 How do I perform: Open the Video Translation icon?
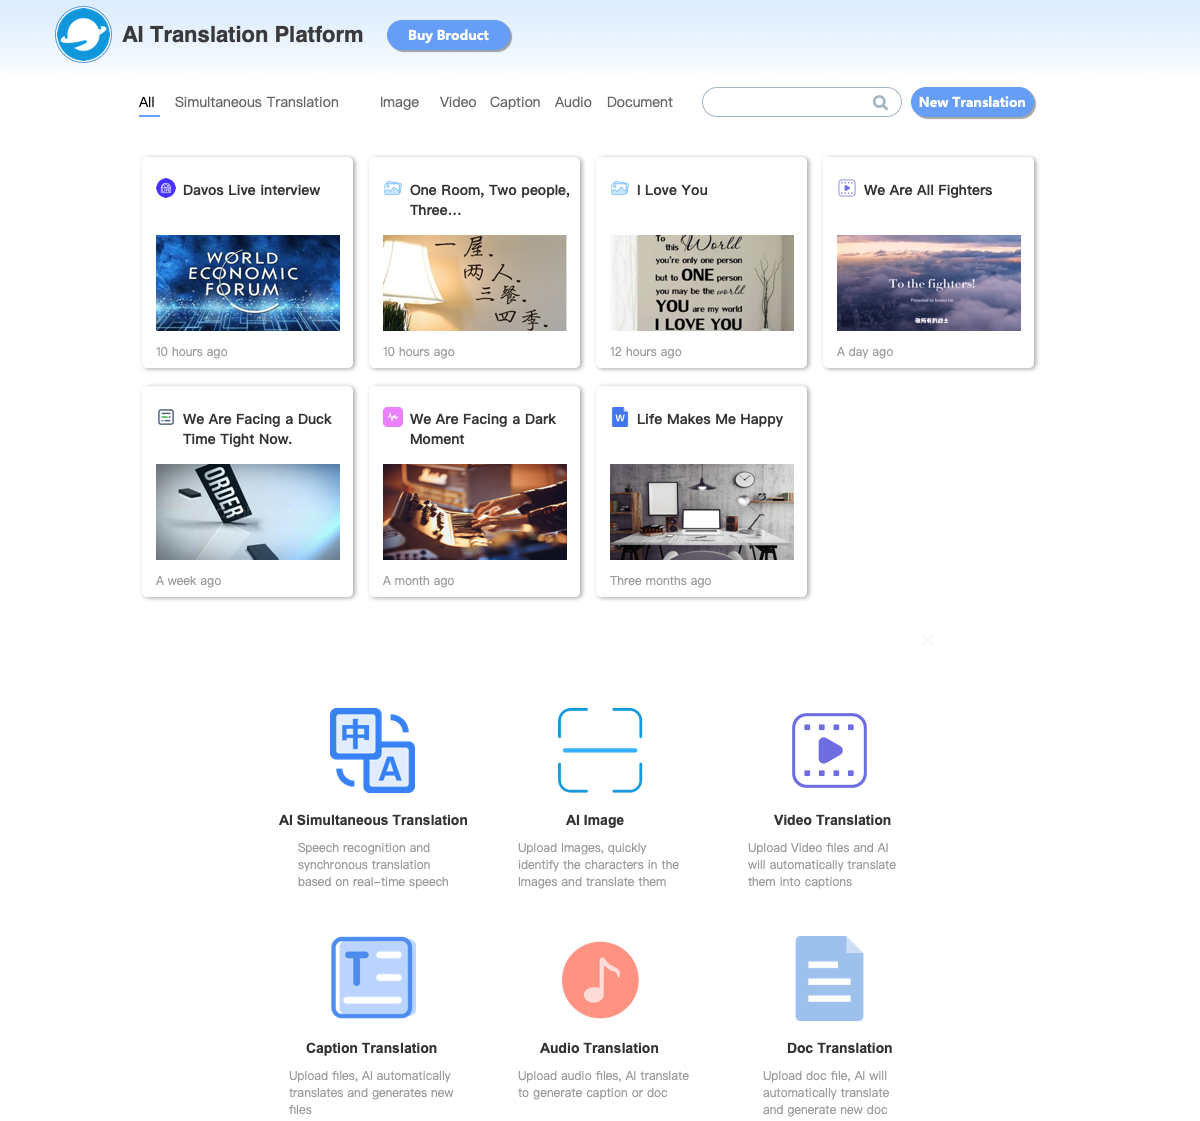tap(829, 750)
